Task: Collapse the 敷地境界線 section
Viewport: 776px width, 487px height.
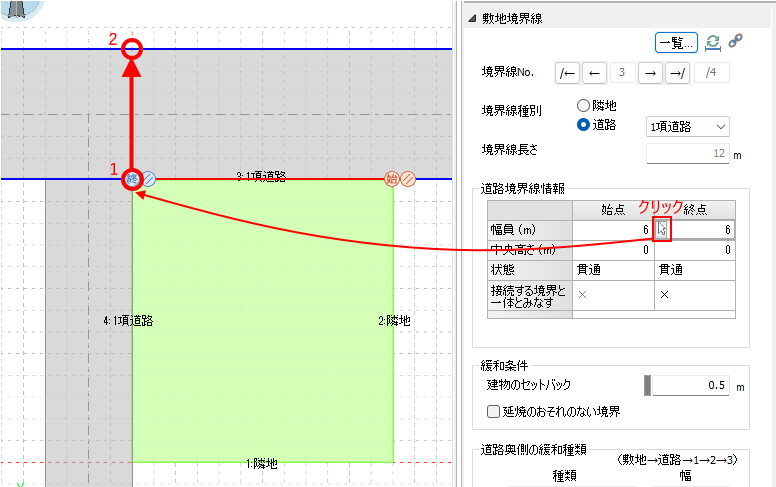Action: (x=472, y=18)
